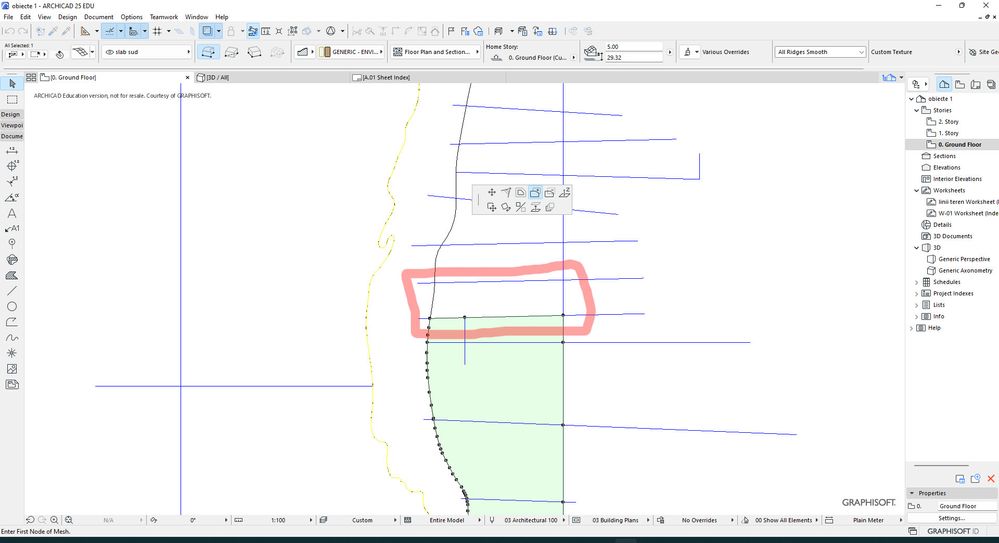This screenshot has height=543, width=999.
Task: Select the Arrow tool in toolbox
Action: pos(12,83)
